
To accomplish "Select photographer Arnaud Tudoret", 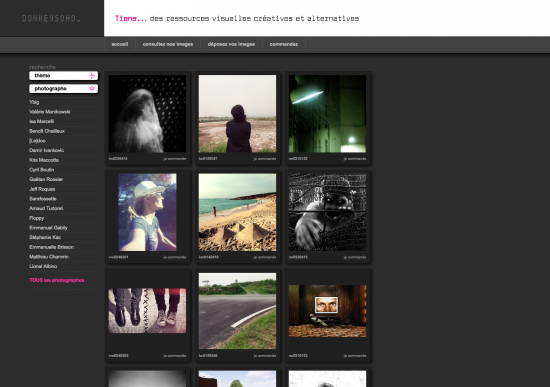I will [46, 208].
